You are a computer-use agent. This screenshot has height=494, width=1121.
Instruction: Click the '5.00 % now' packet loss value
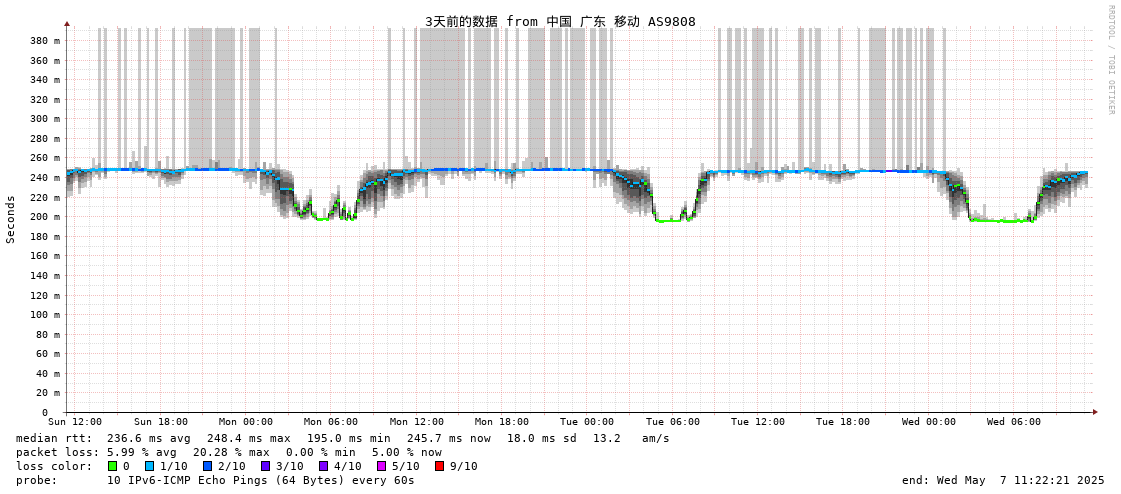[407, 453]
